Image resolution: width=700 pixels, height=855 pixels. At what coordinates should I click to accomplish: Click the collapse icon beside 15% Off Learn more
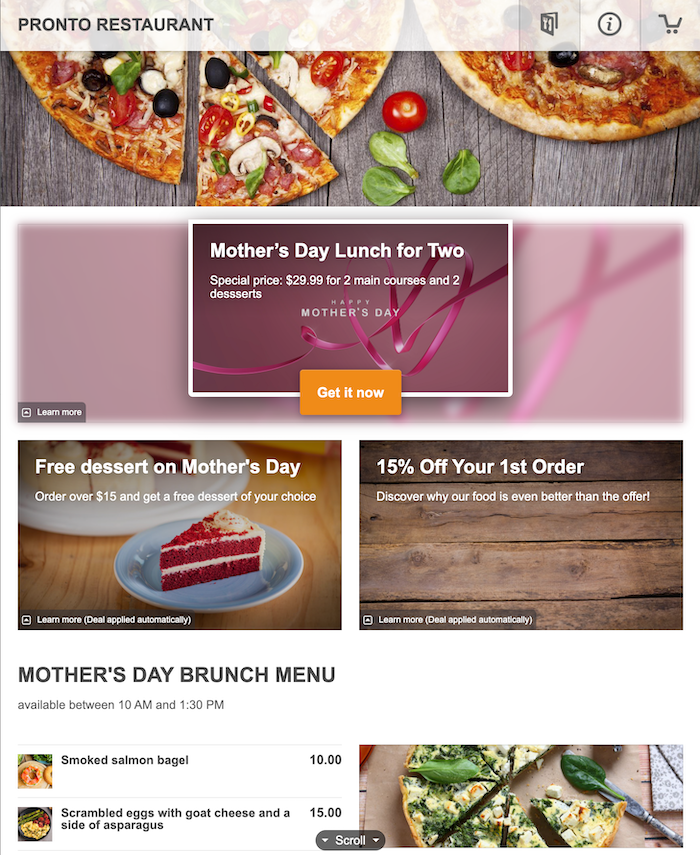pyautogui.click(x=368, y=620)
